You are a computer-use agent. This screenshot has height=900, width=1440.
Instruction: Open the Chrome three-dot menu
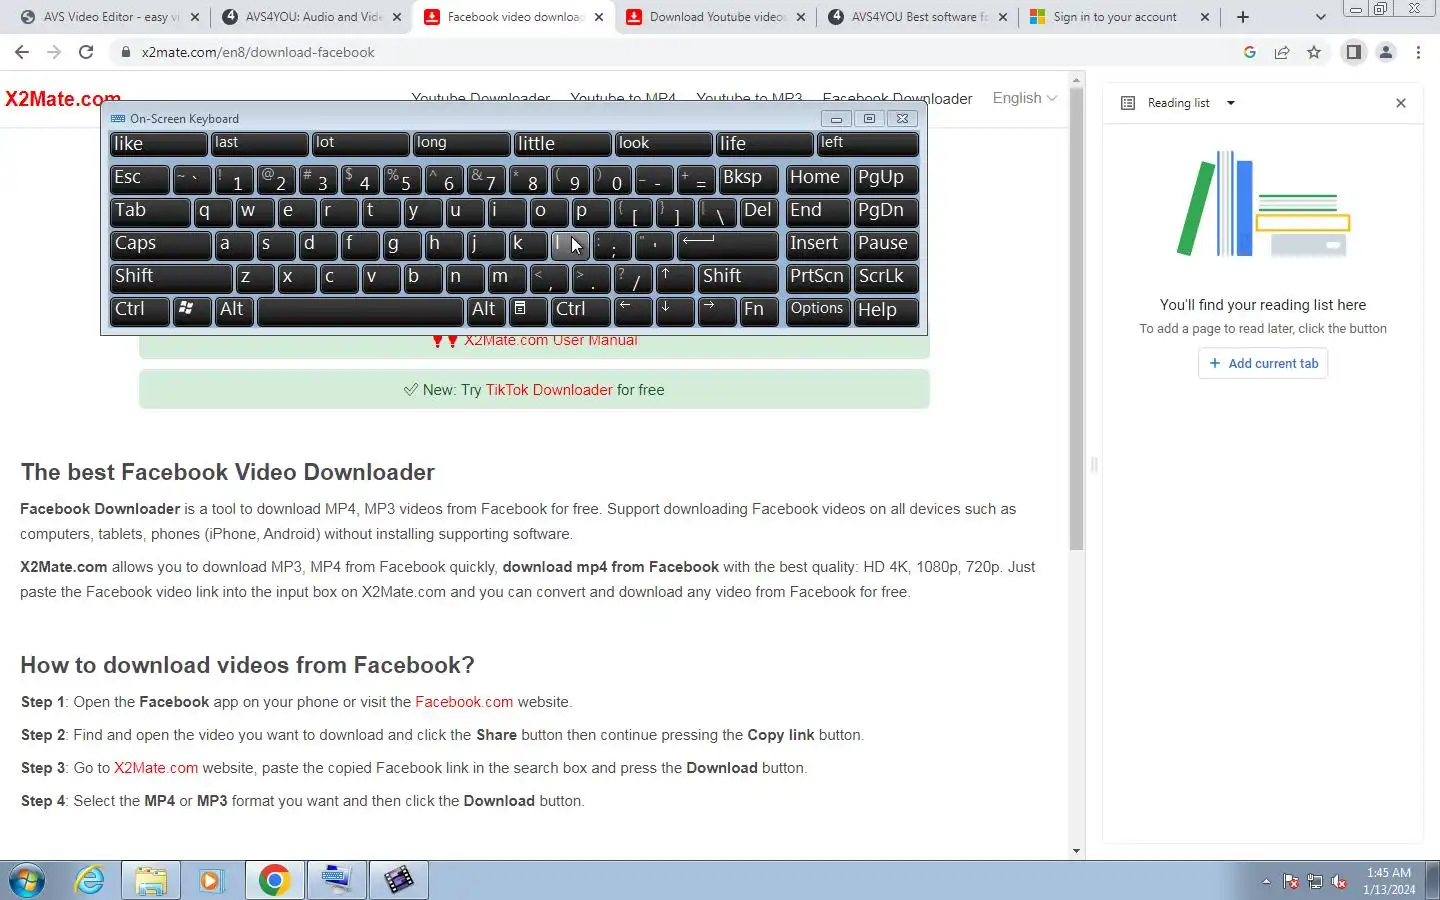[x=1418, y=52]
